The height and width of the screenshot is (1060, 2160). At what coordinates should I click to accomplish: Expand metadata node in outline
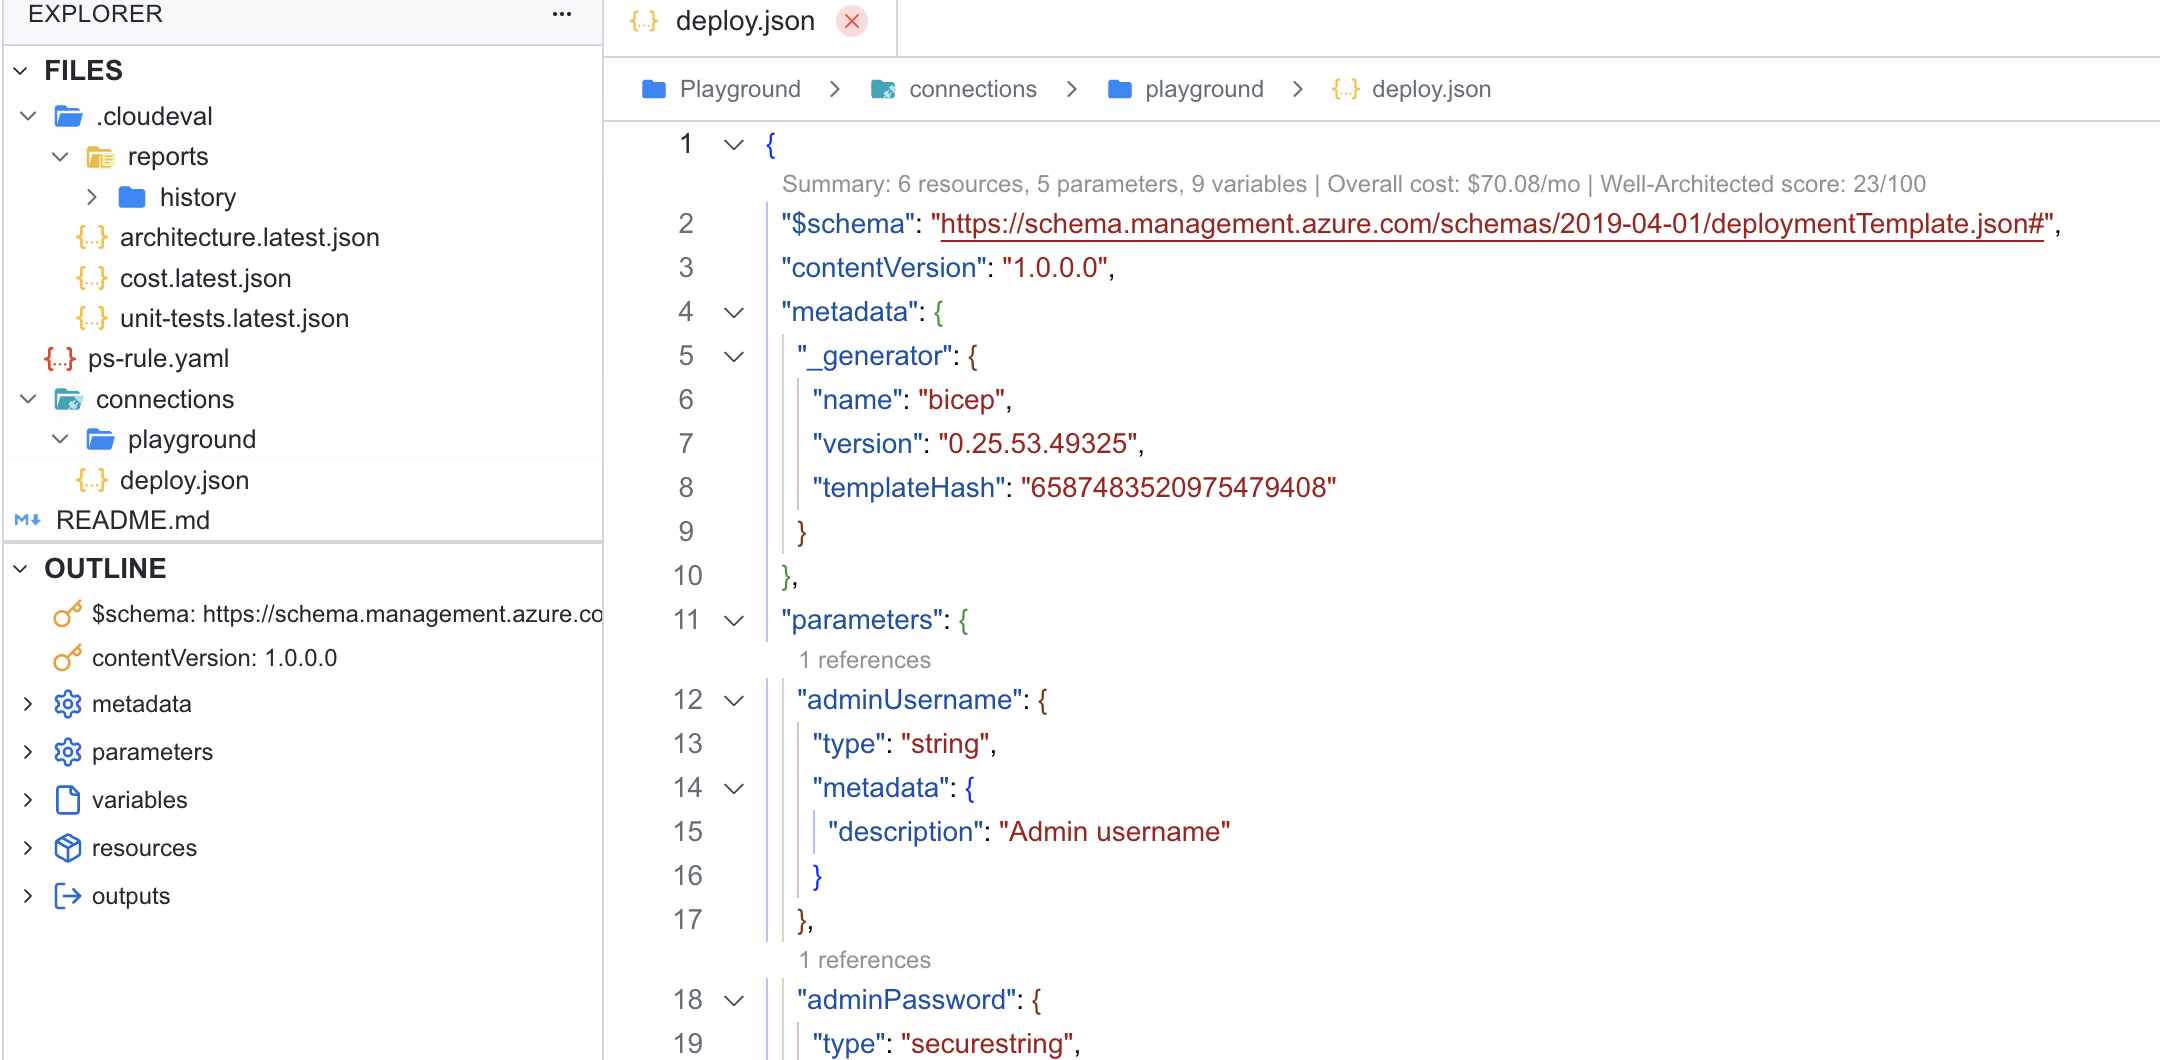pos(28,704)
